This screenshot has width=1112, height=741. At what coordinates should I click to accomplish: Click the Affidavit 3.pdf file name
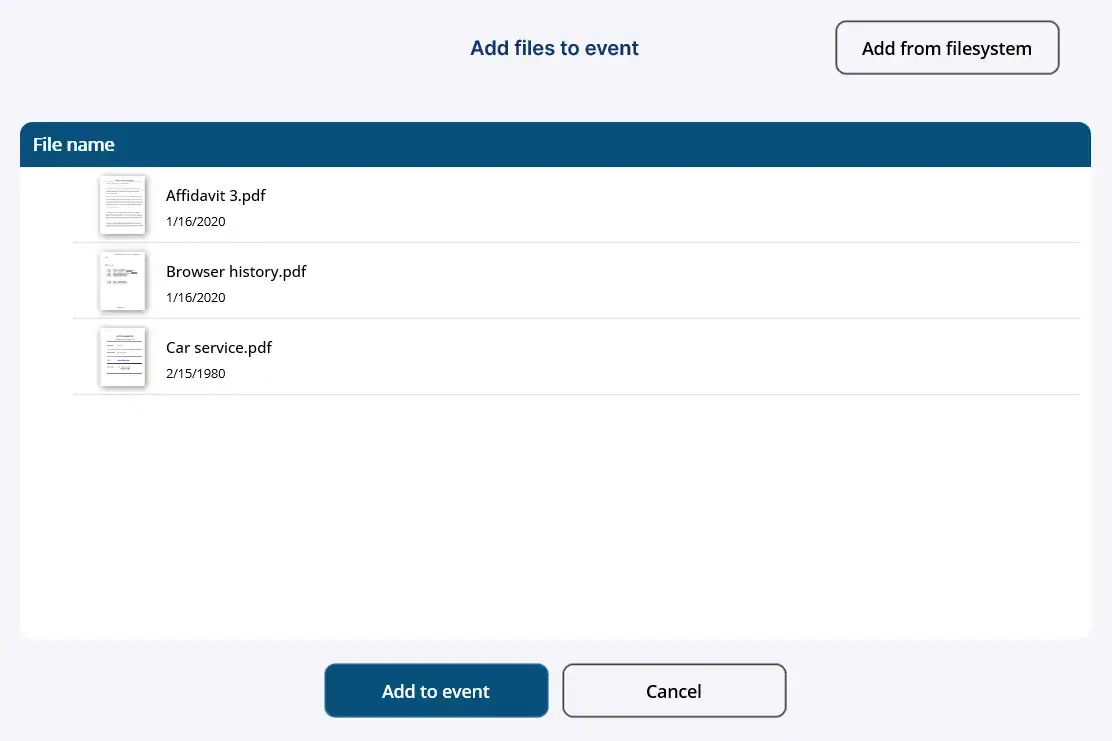coord(216,195)
